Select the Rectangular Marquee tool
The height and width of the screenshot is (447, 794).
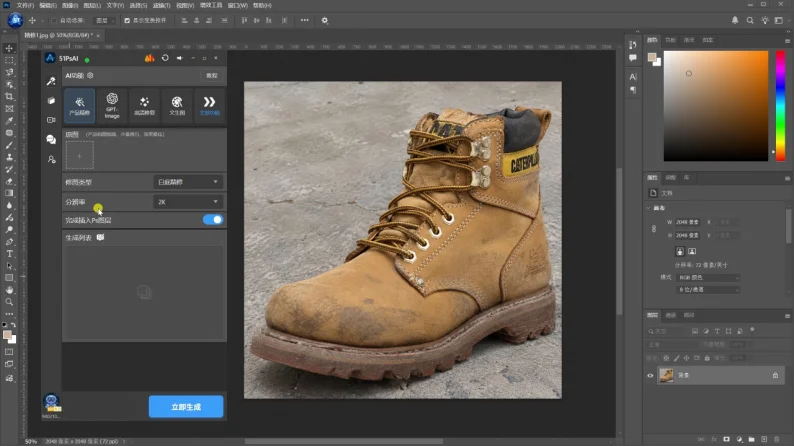click(9, 60)
